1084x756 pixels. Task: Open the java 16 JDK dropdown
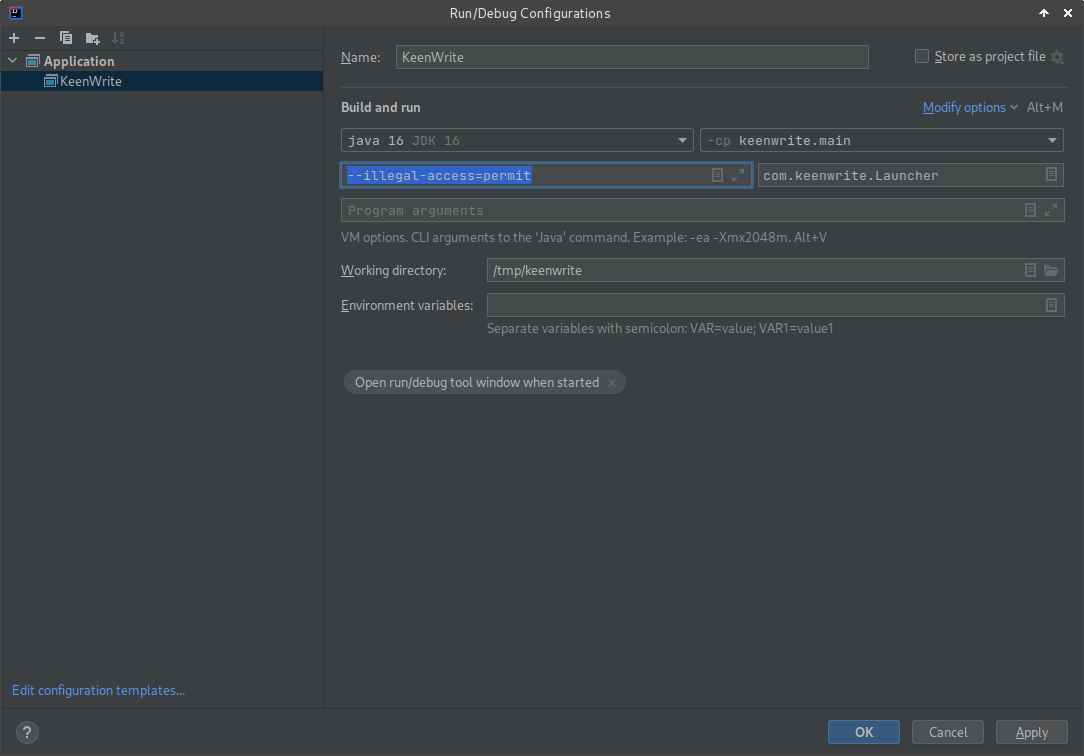517,141
